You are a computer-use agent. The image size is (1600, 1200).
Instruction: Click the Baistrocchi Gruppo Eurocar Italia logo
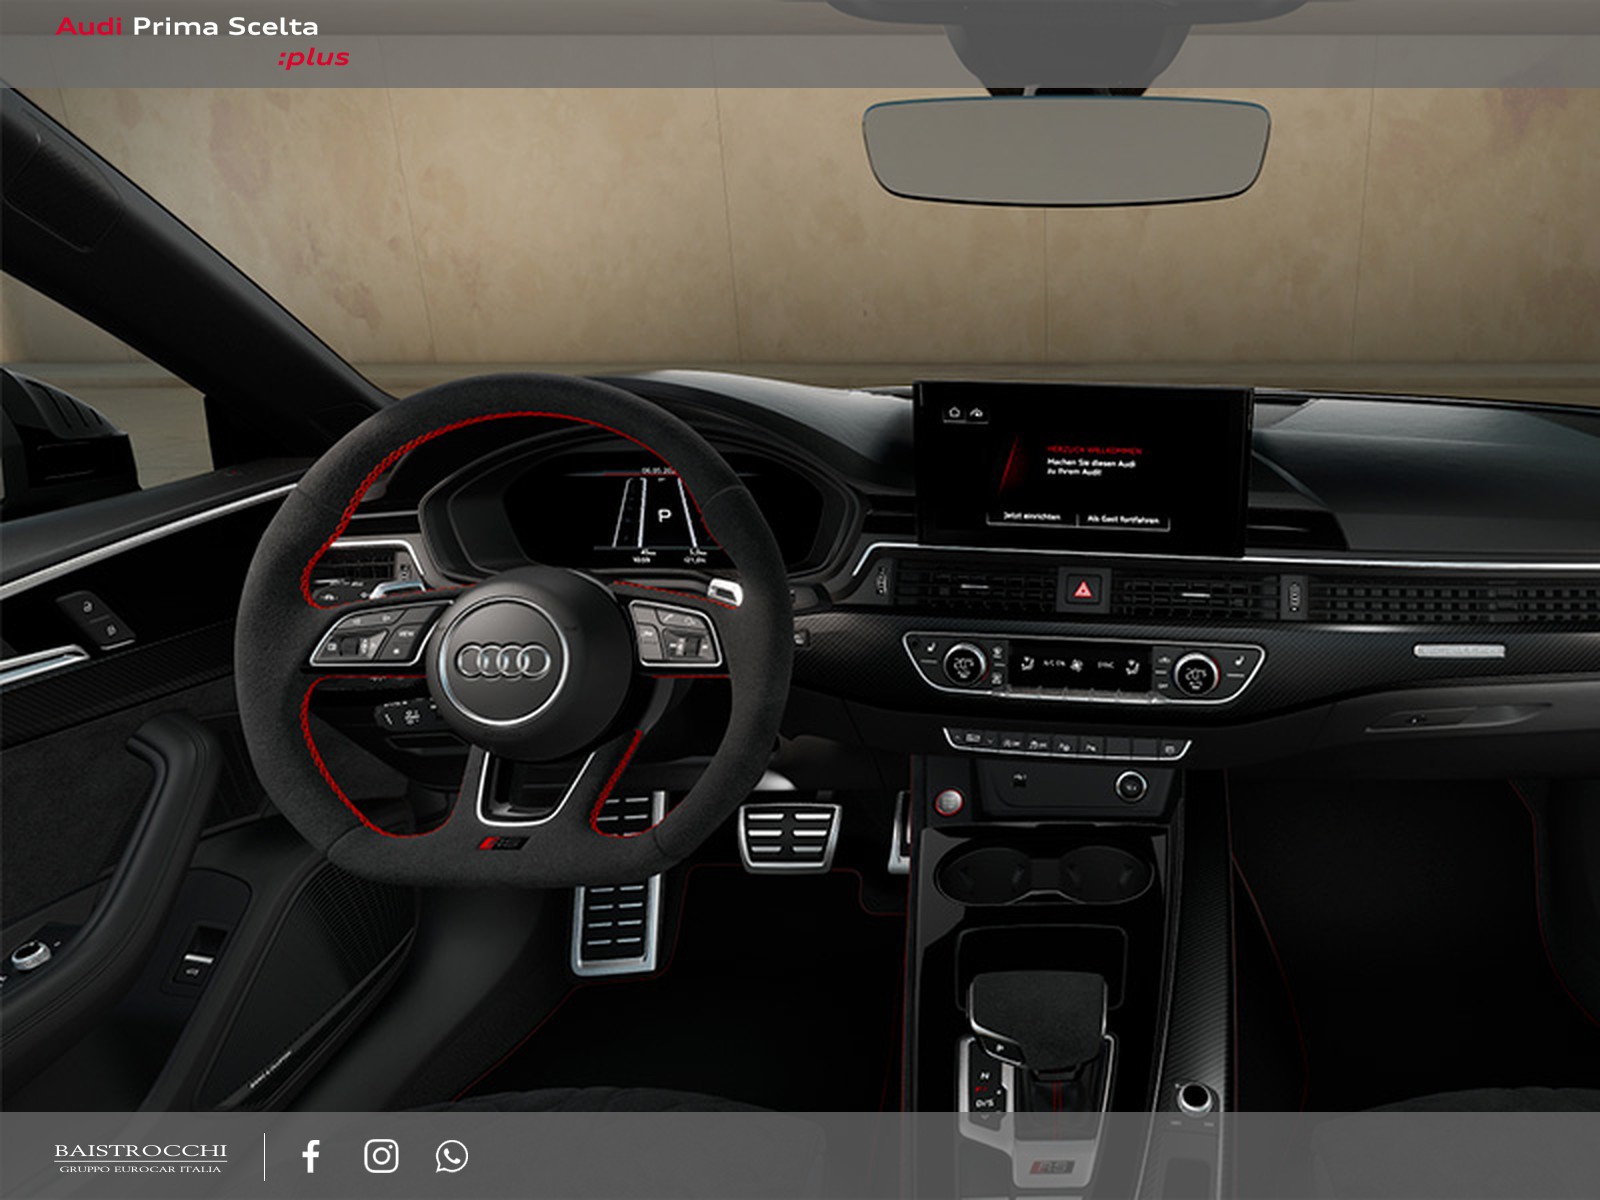140,1157
